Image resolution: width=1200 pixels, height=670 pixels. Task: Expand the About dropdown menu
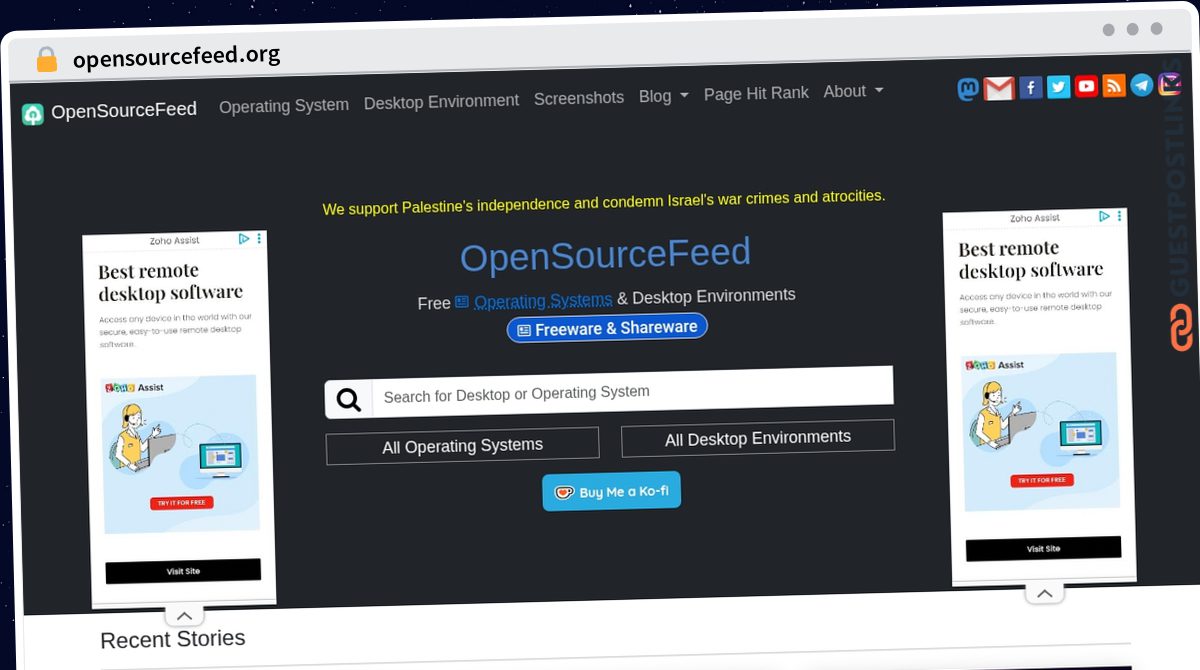coord(853,92)
